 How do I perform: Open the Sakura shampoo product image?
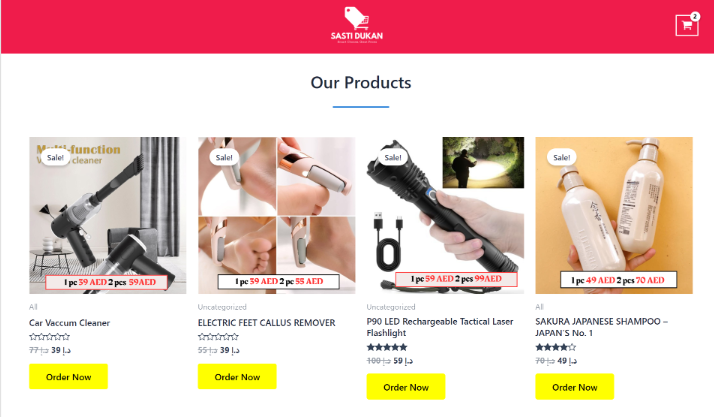click(x=614, y=215)
